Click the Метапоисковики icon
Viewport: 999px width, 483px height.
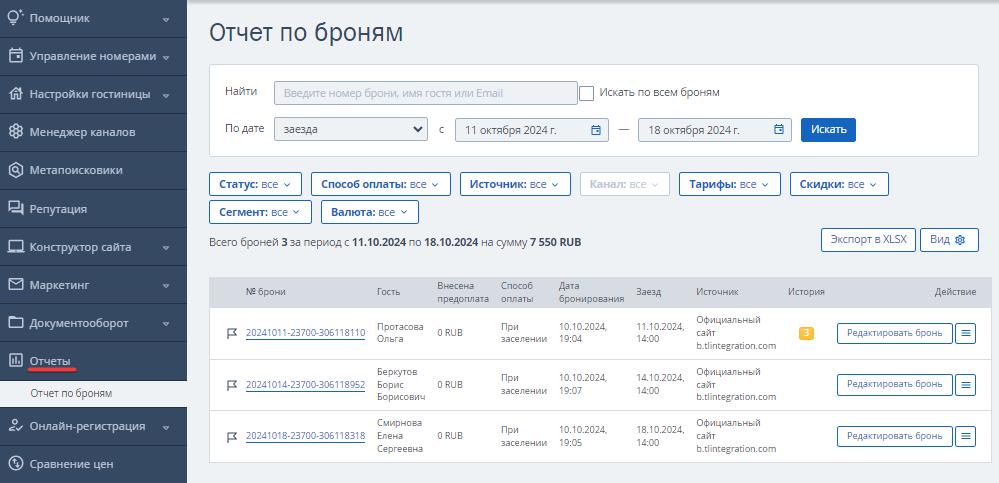[x=15, y=170]
